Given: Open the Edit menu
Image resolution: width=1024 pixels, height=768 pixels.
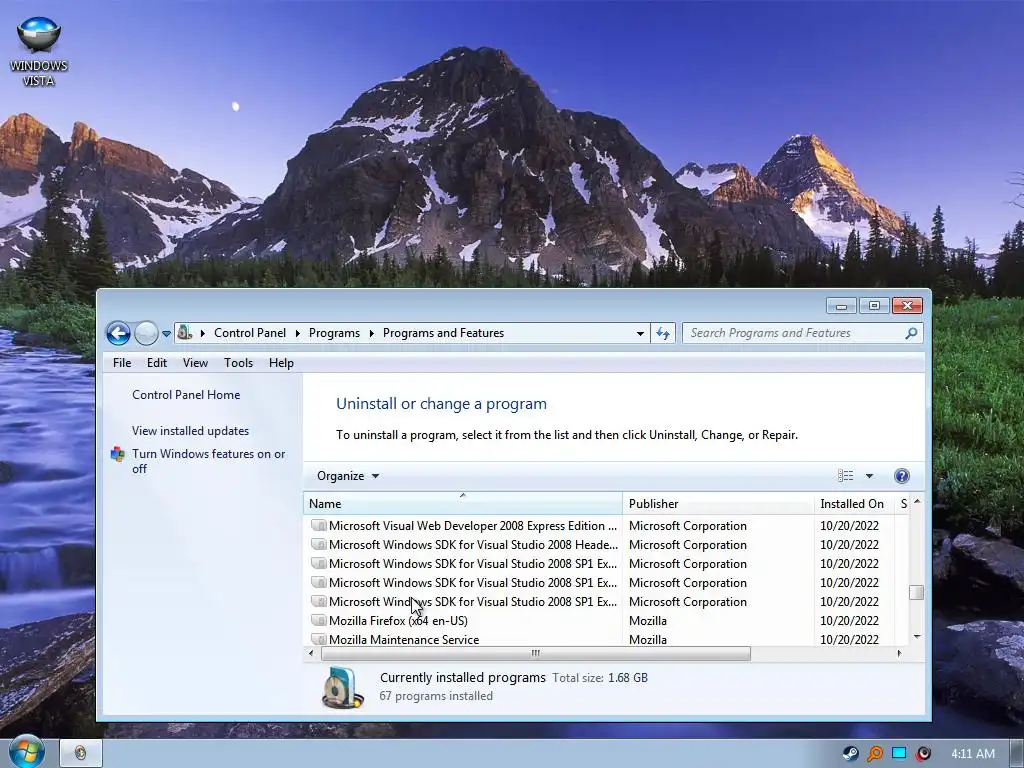Looking at the screenshot, I should tap(157, 363).
